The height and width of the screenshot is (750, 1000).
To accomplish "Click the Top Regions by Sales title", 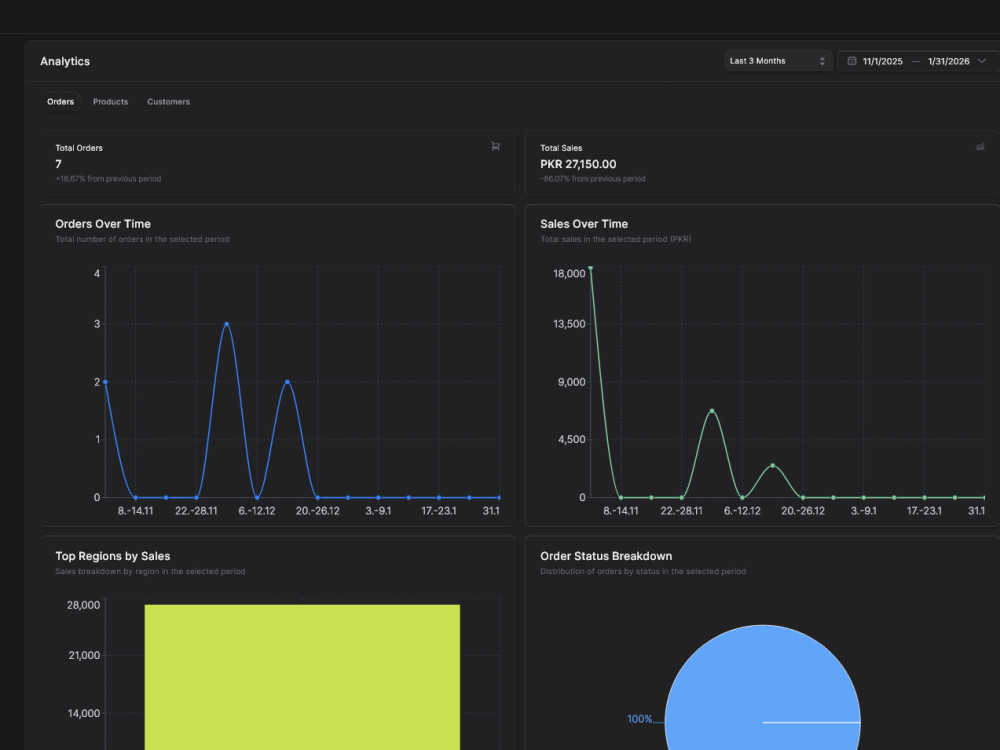I will tap(112, 556).
